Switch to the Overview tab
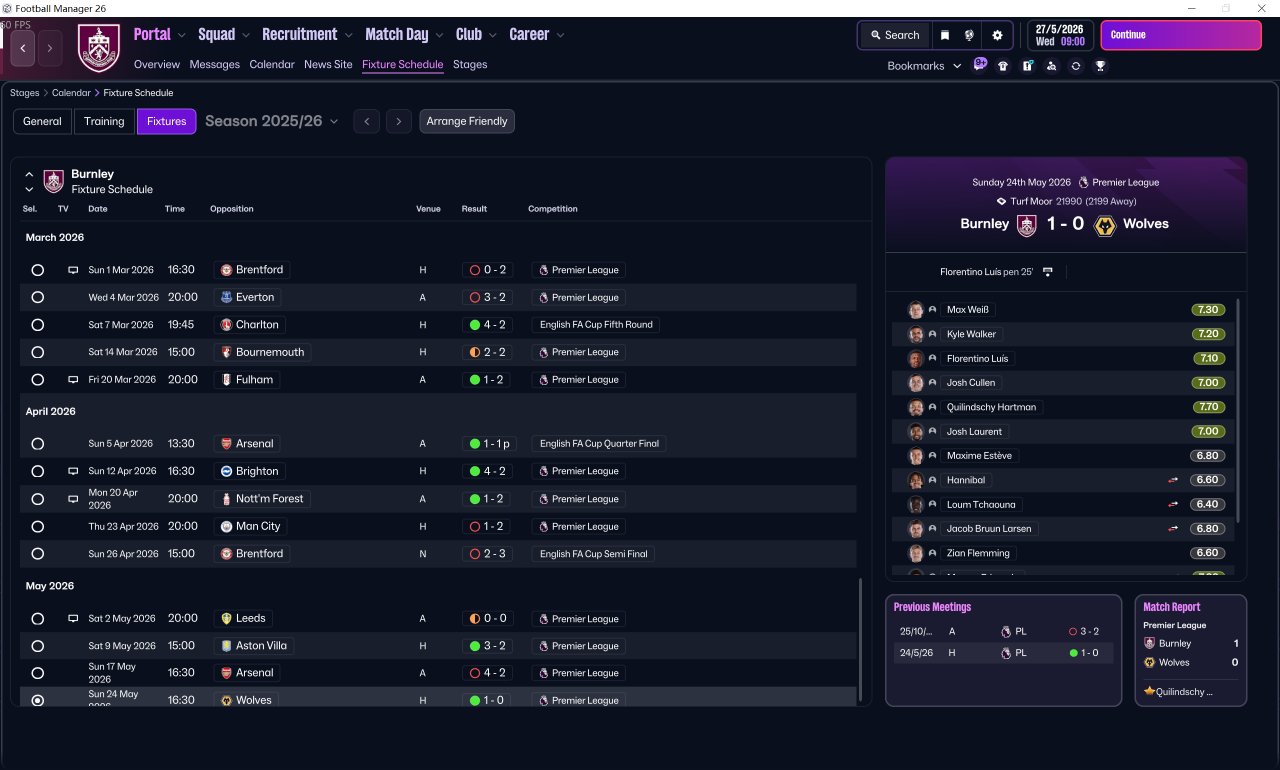Viewport: 1280px width, 770px height. point(157,64)
